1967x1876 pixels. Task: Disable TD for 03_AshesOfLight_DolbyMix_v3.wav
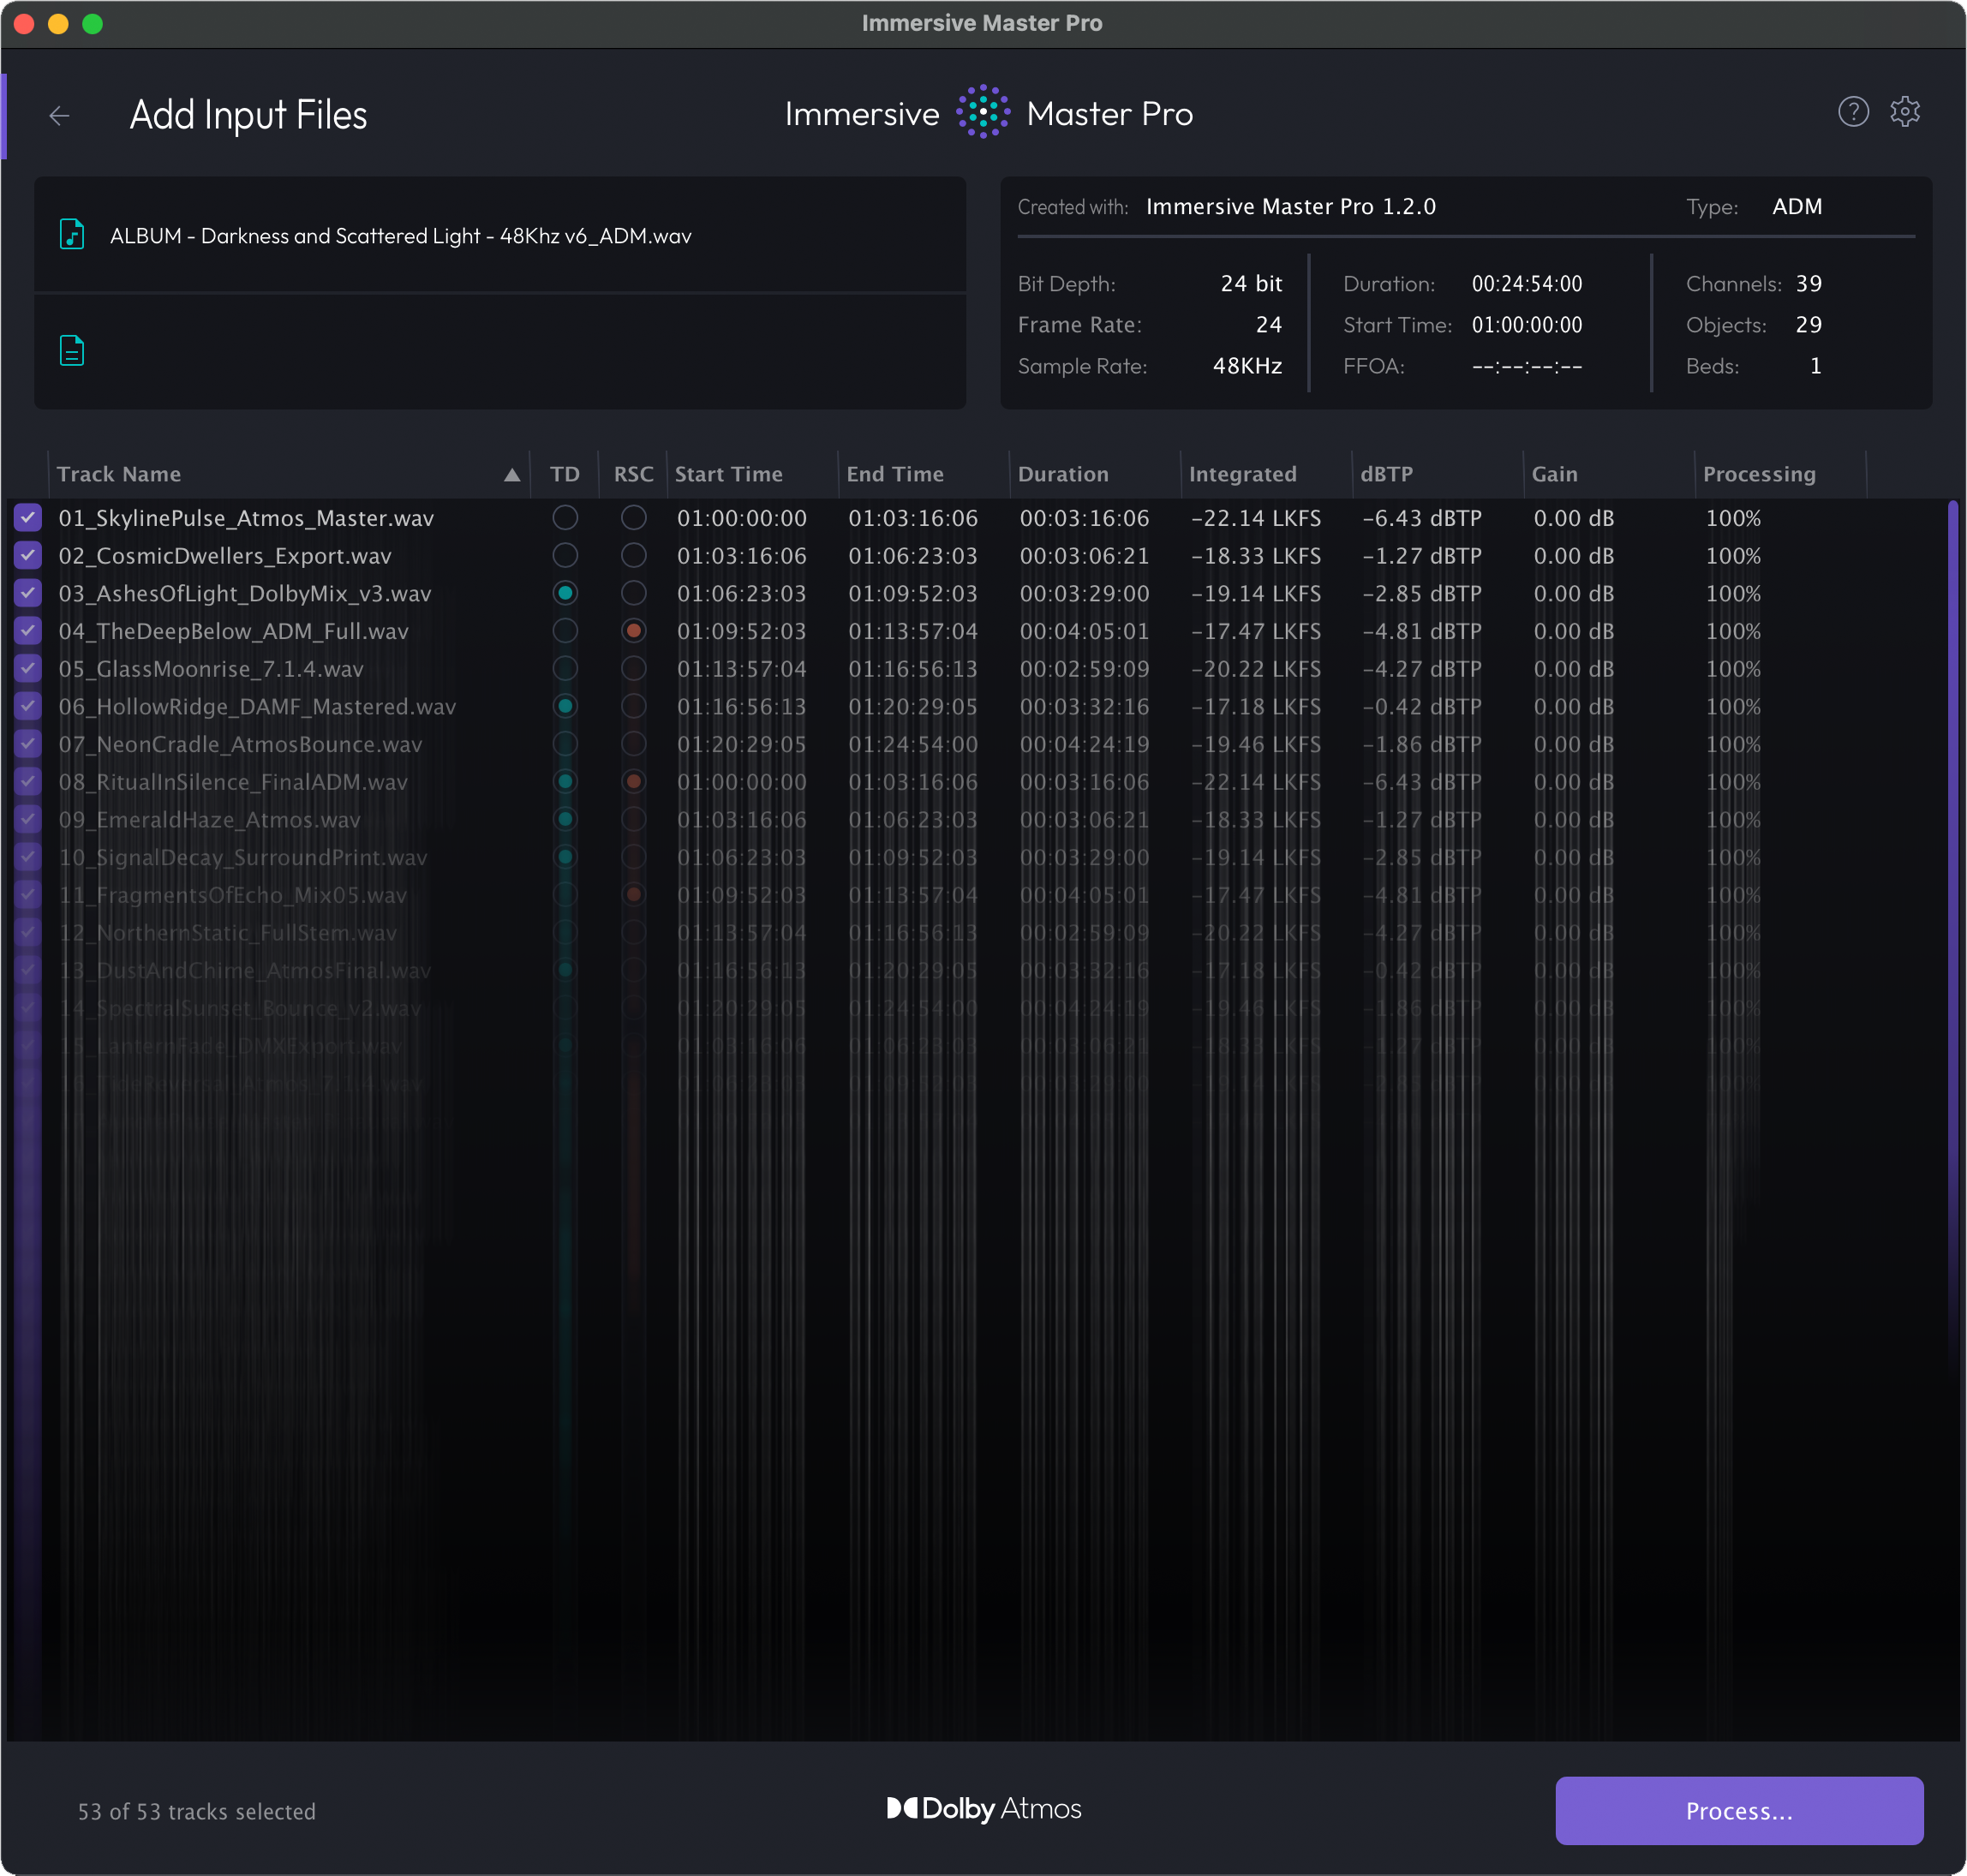click(565, 593)
